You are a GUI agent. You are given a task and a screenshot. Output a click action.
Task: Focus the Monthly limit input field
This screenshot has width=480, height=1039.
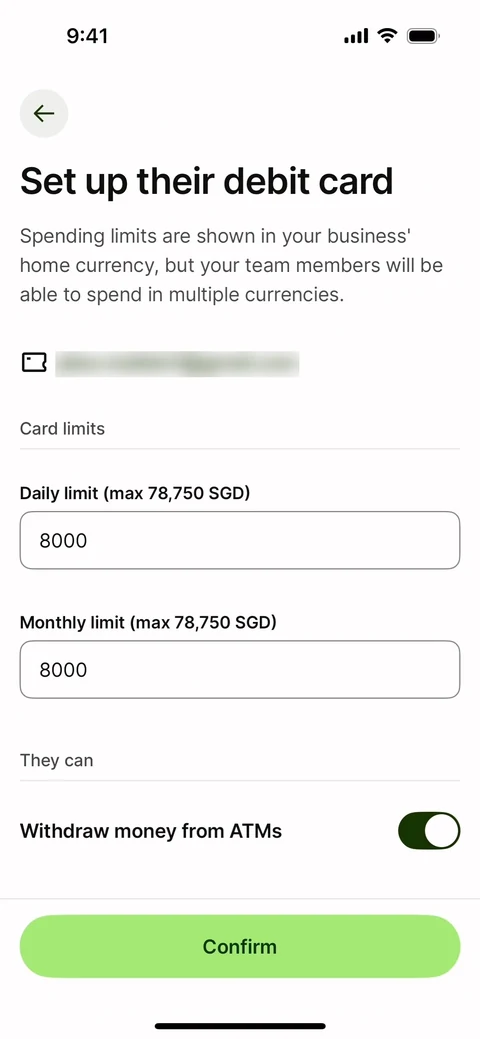click(x=240, y=669)
